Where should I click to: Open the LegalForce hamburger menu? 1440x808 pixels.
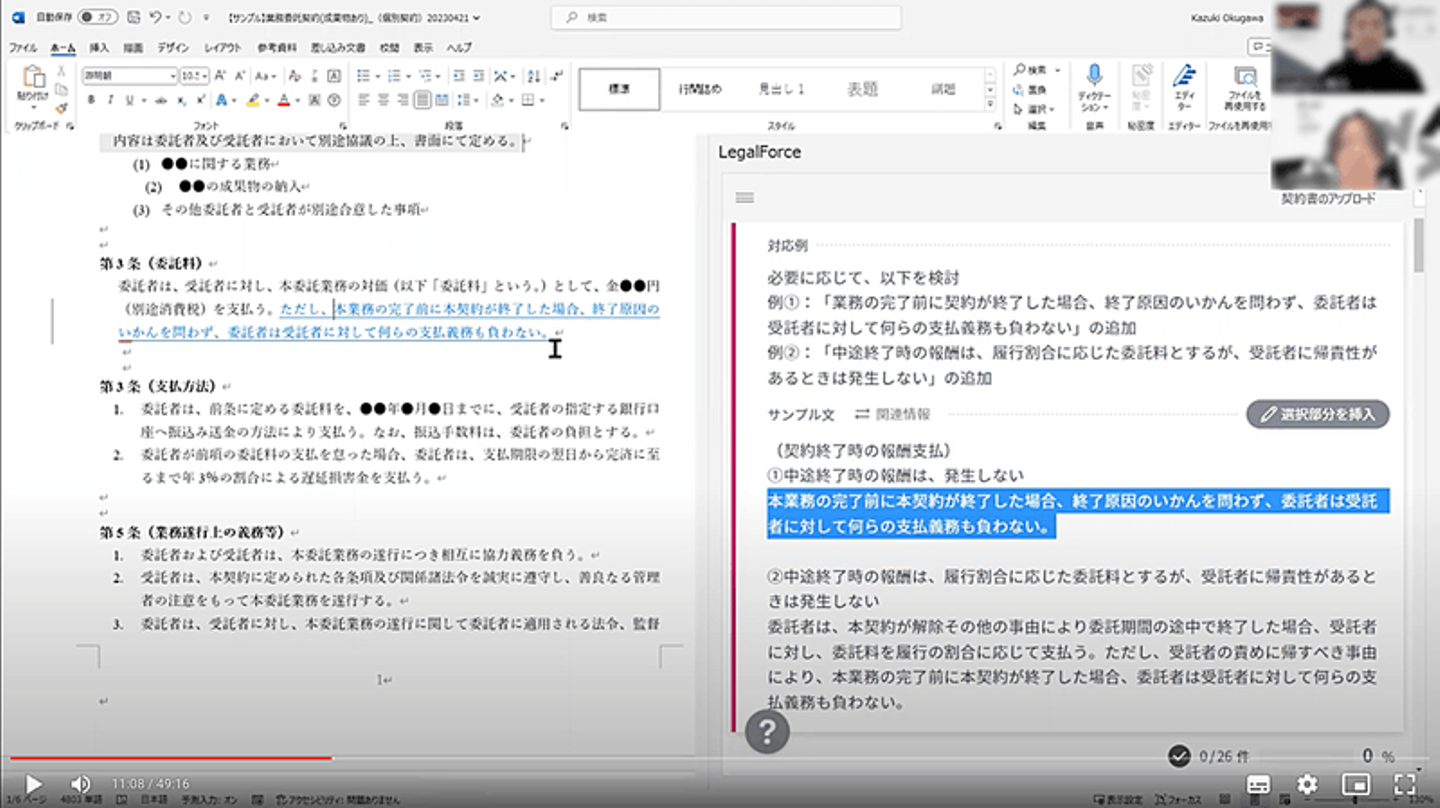coord(744,198)
